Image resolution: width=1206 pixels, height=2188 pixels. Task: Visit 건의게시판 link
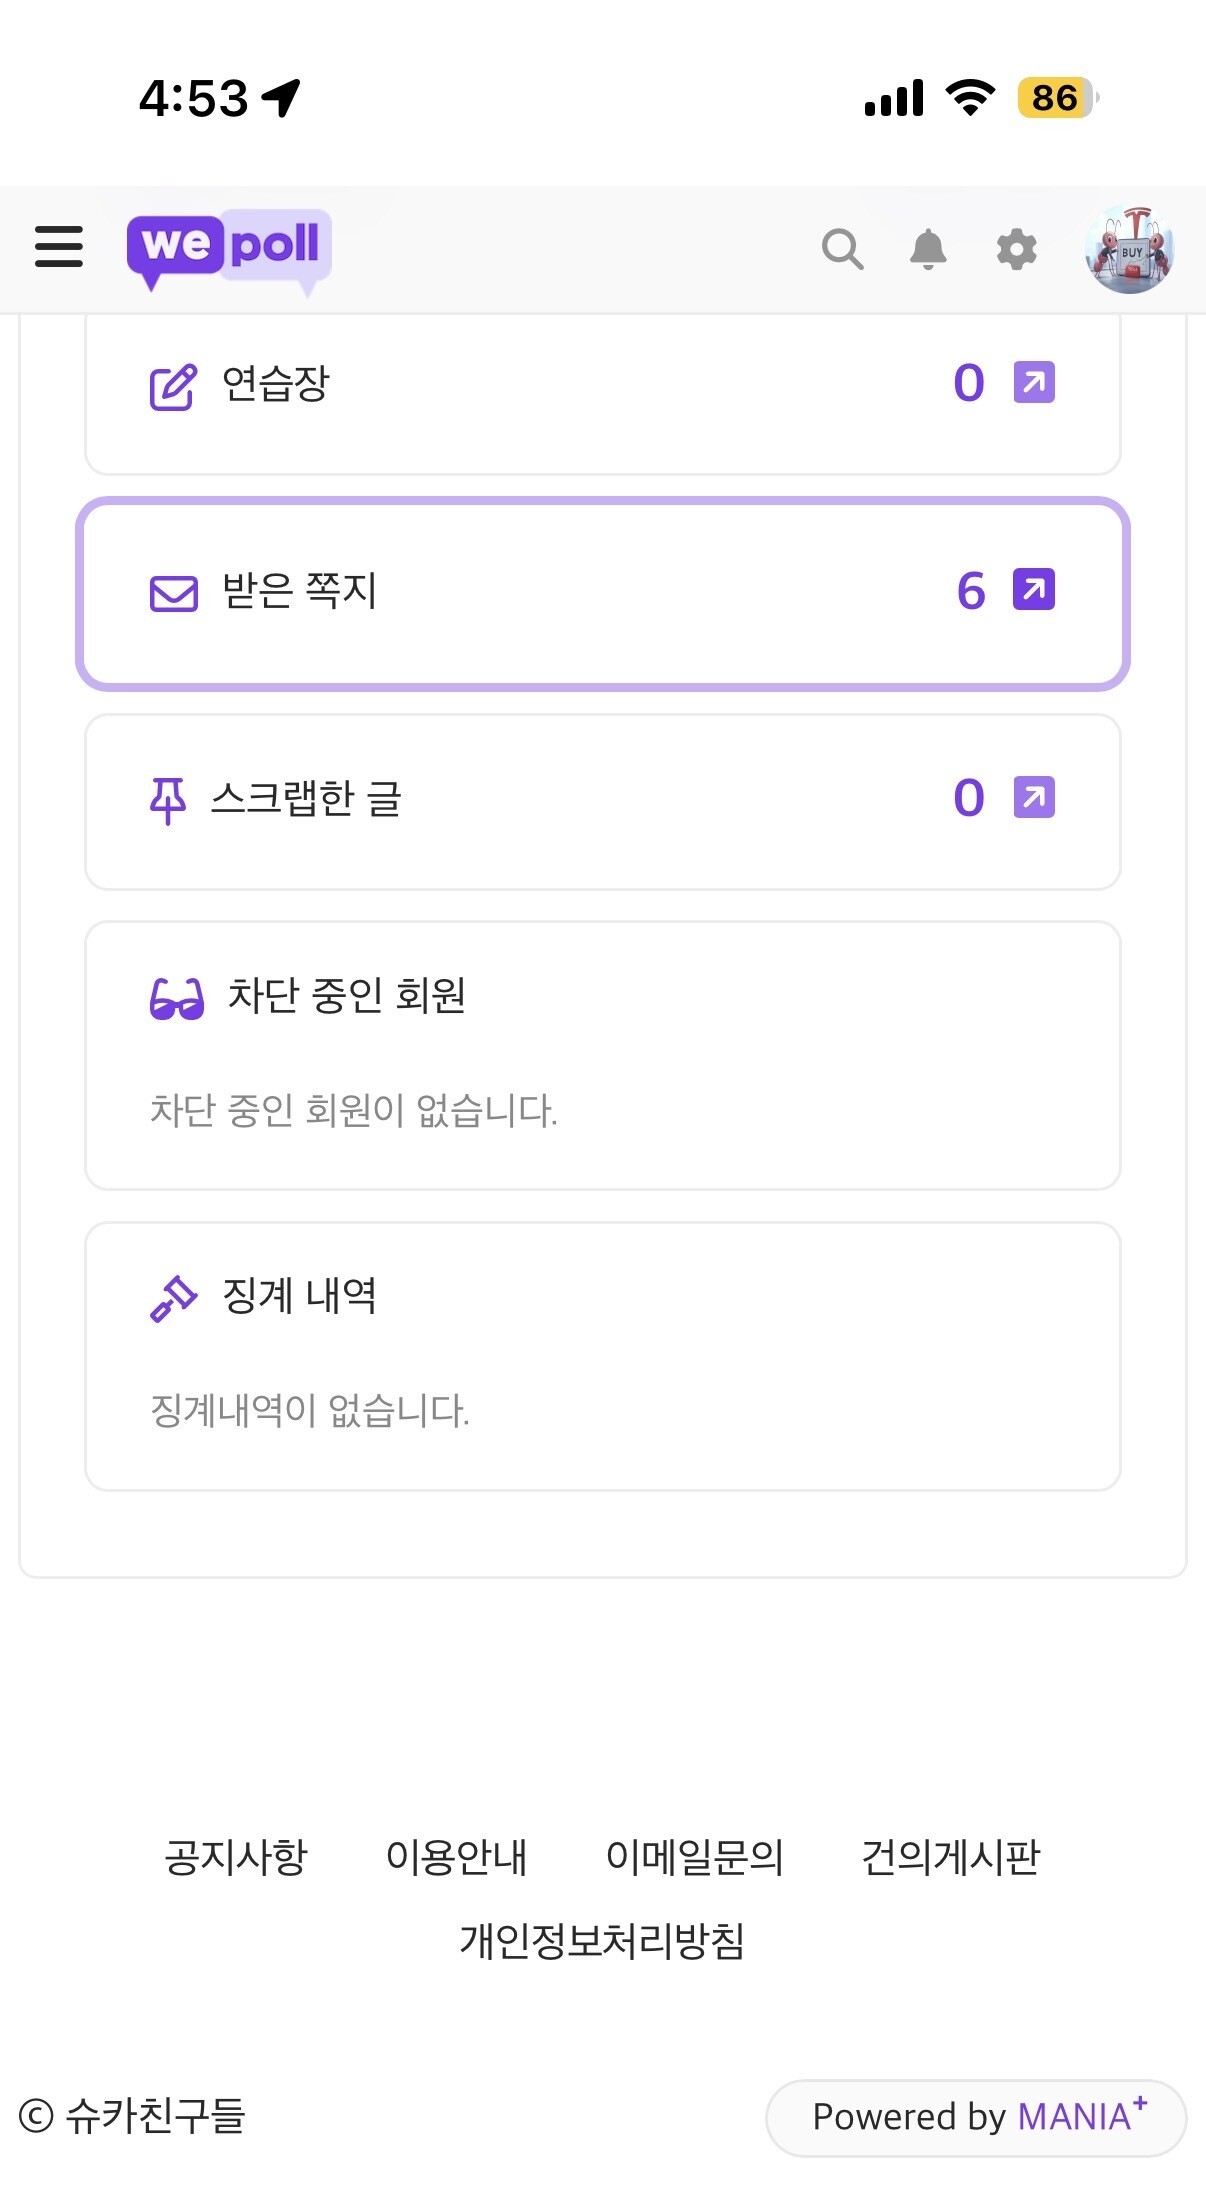tap(950, 1857)
